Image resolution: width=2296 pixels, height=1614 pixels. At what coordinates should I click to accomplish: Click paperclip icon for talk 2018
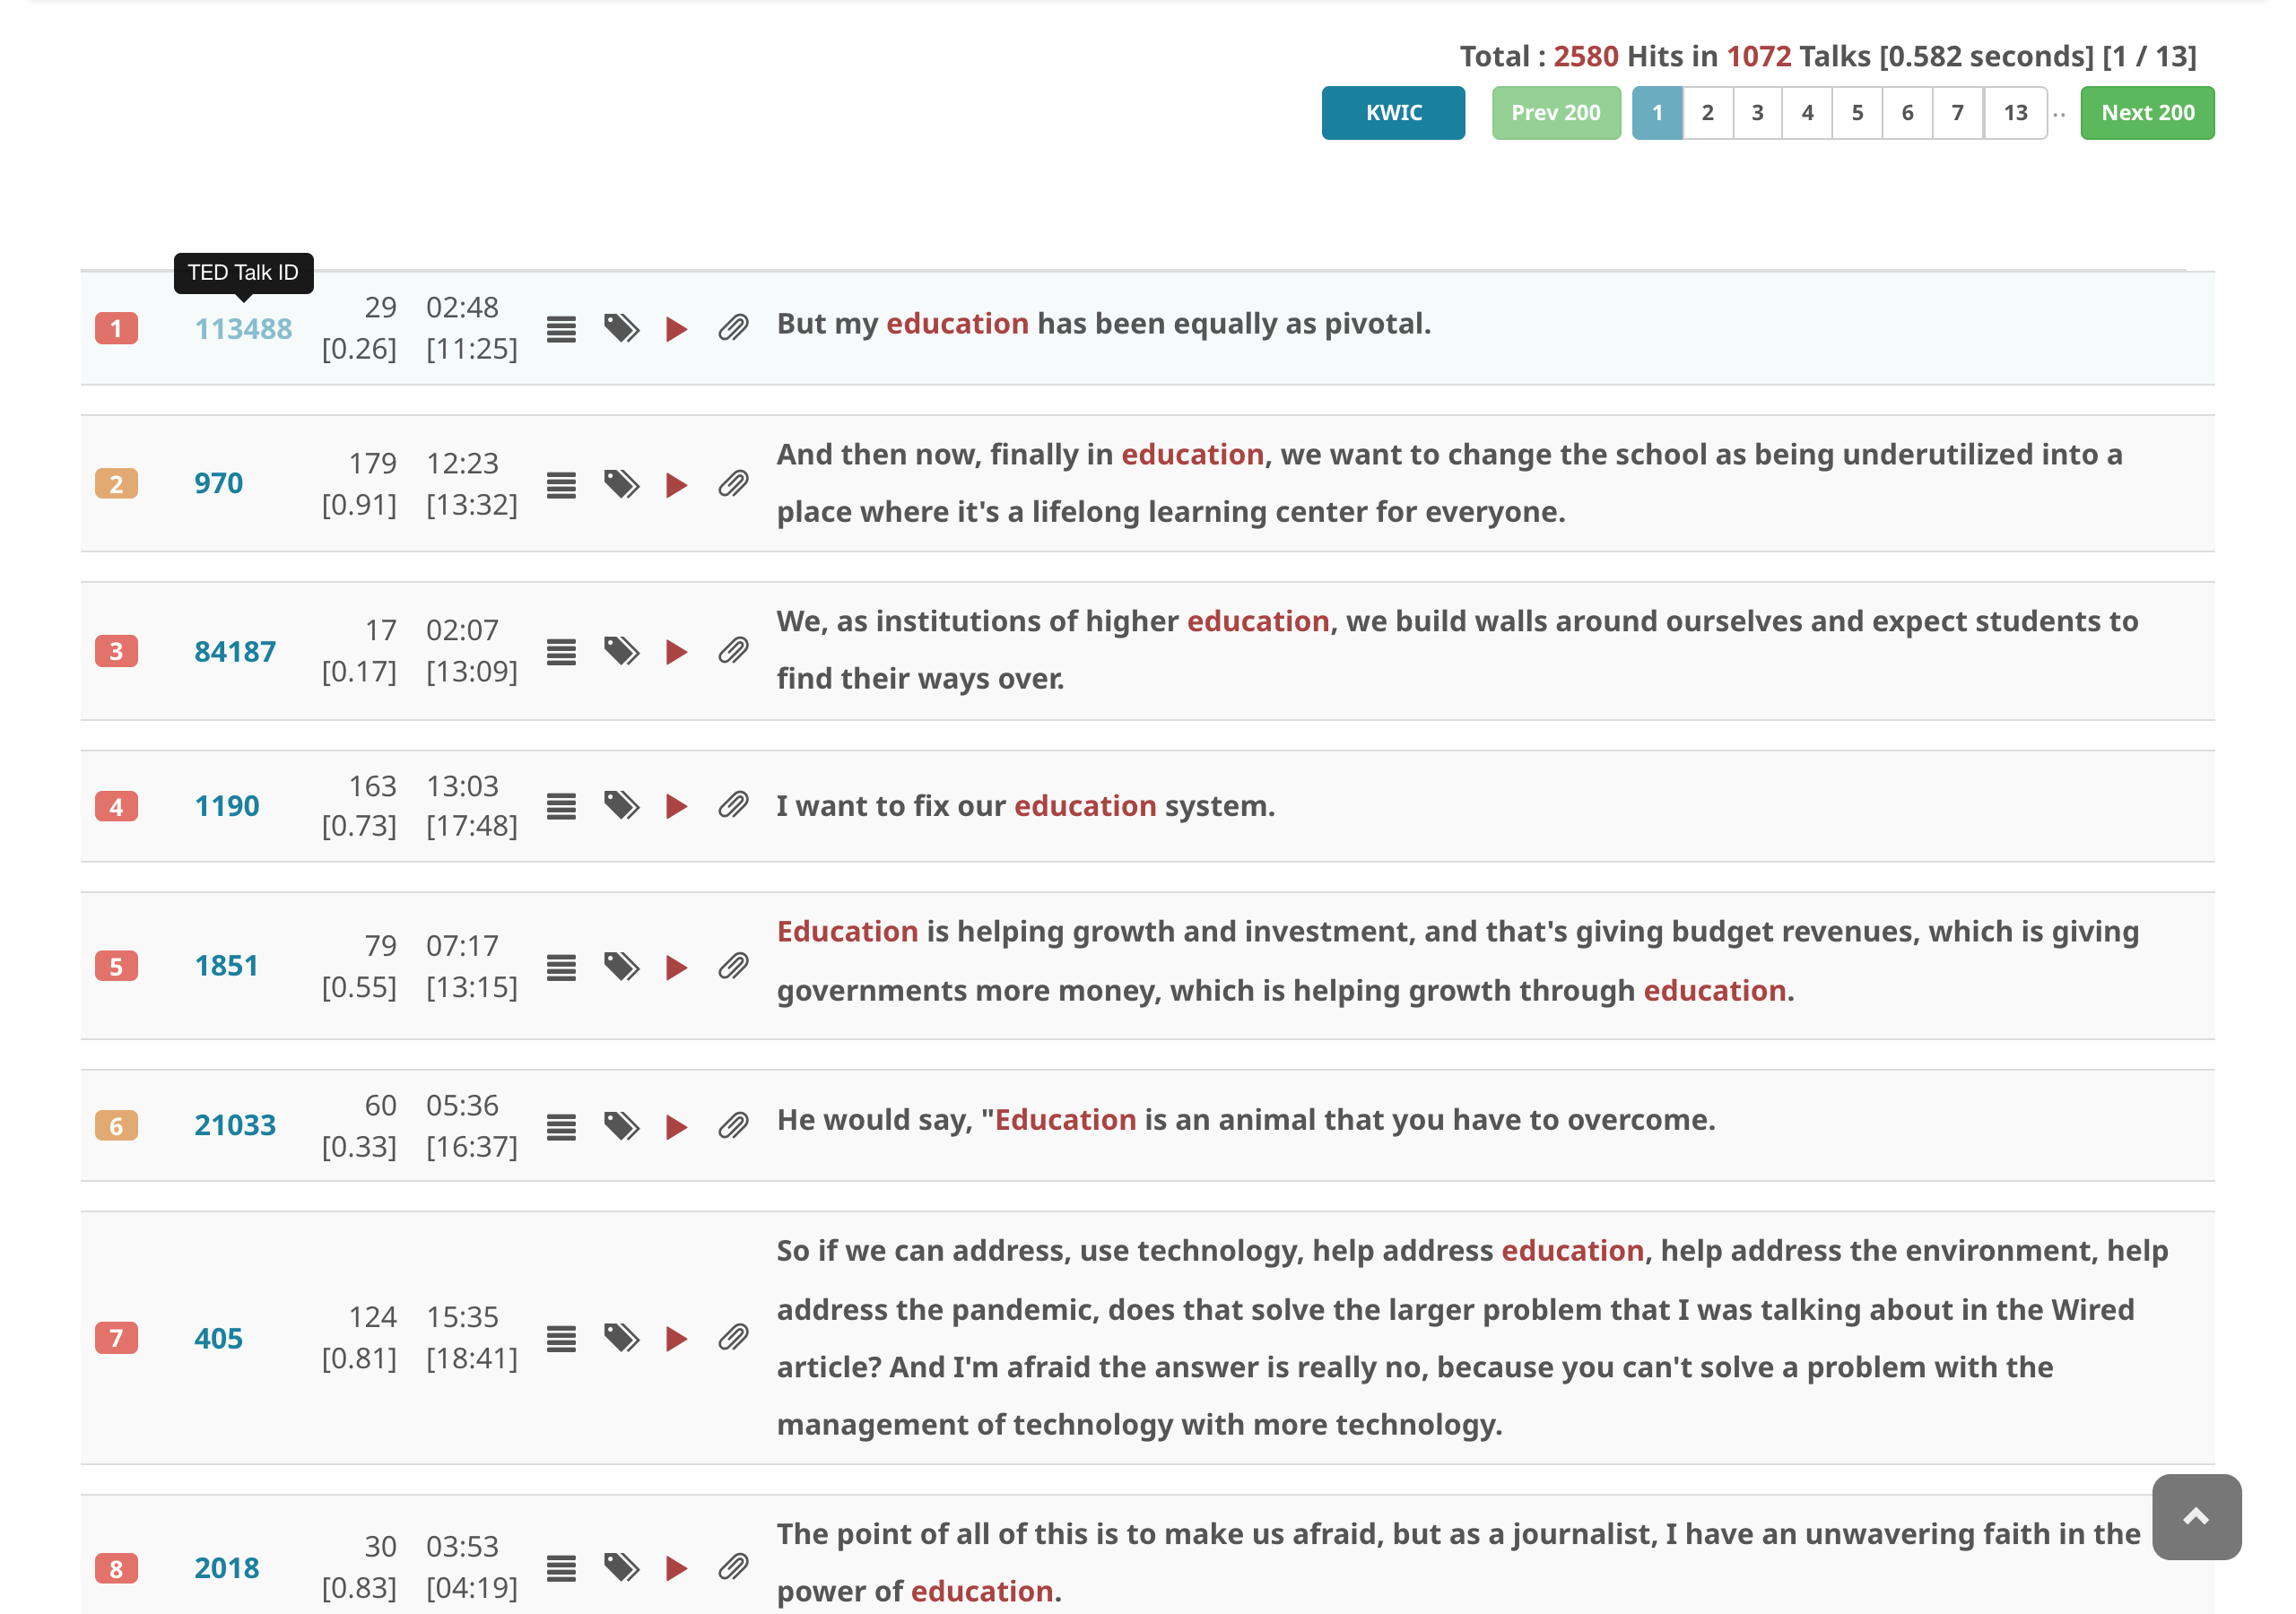(x=733, y=1567)
